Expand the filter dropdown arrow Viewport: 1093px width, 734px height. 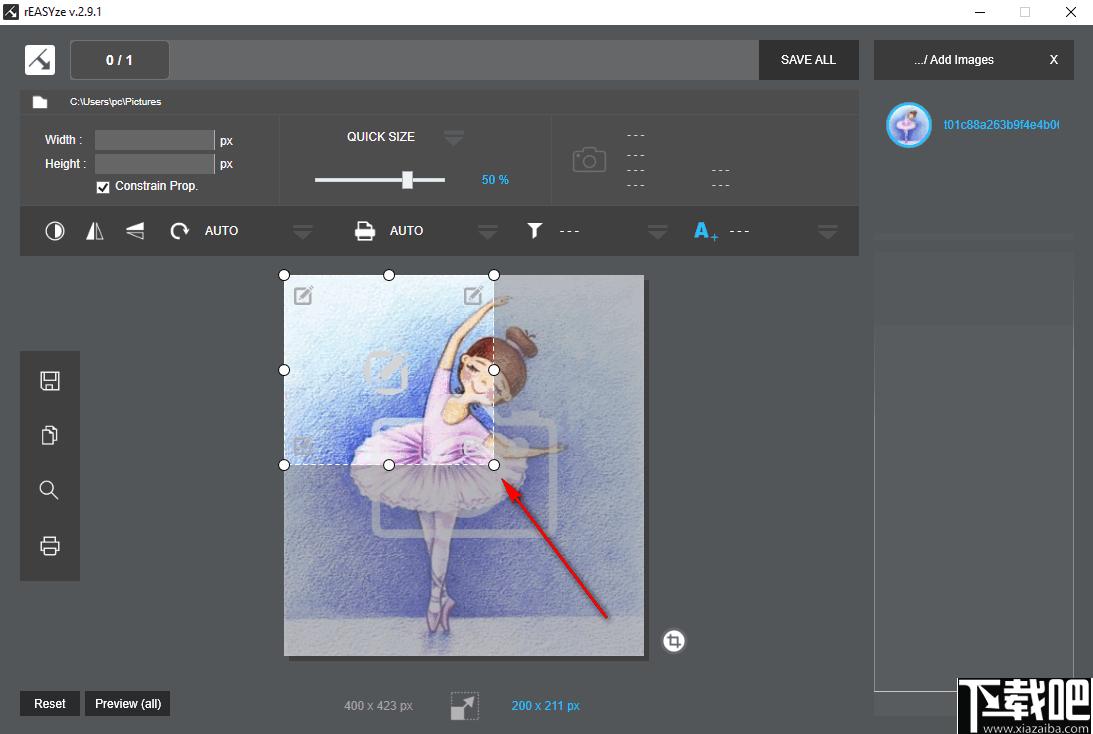(657, 231)
